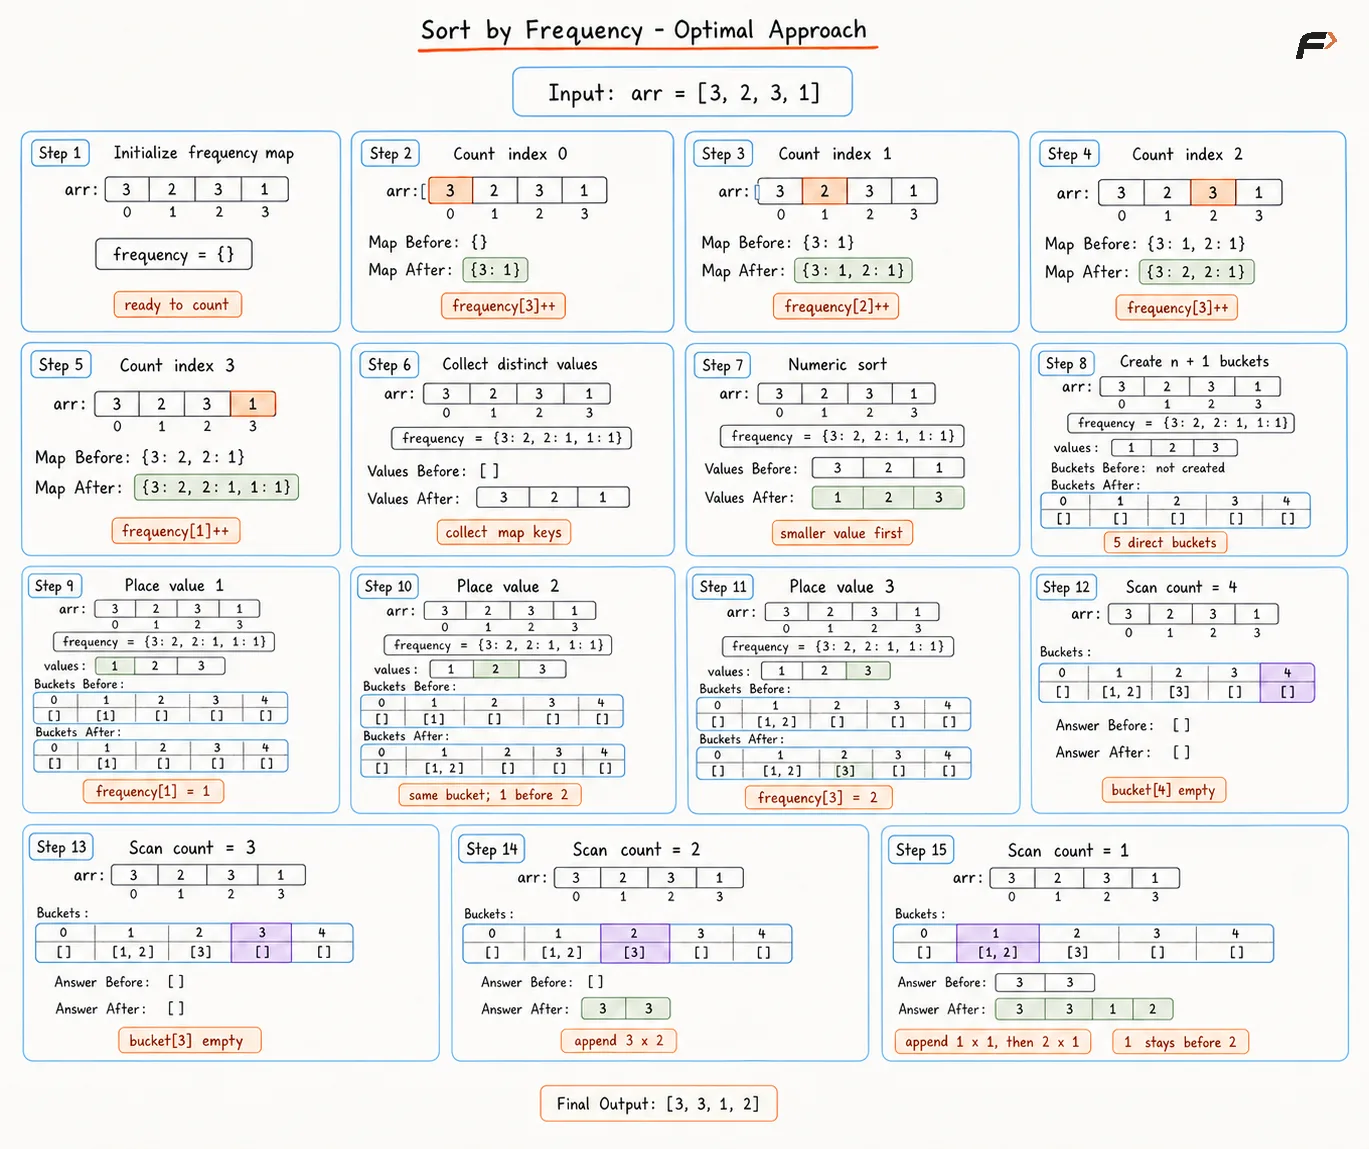Click the 'frequency[1]++' note

click(176, 530)
